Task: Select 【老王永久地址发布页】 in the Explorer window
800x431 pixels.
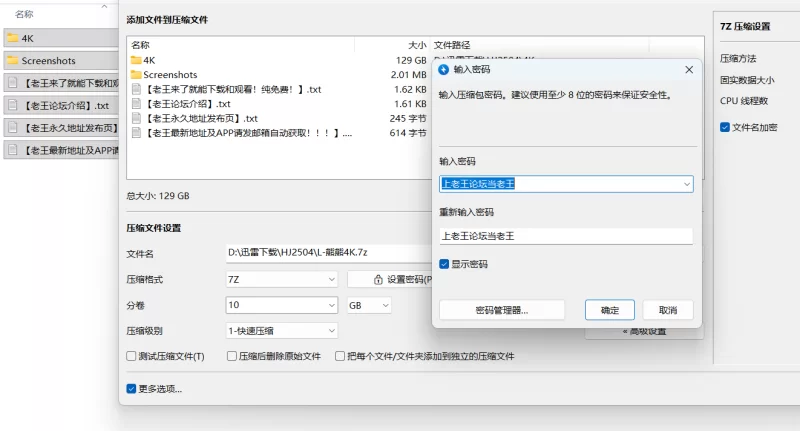Action: click(x=61, y=128)
